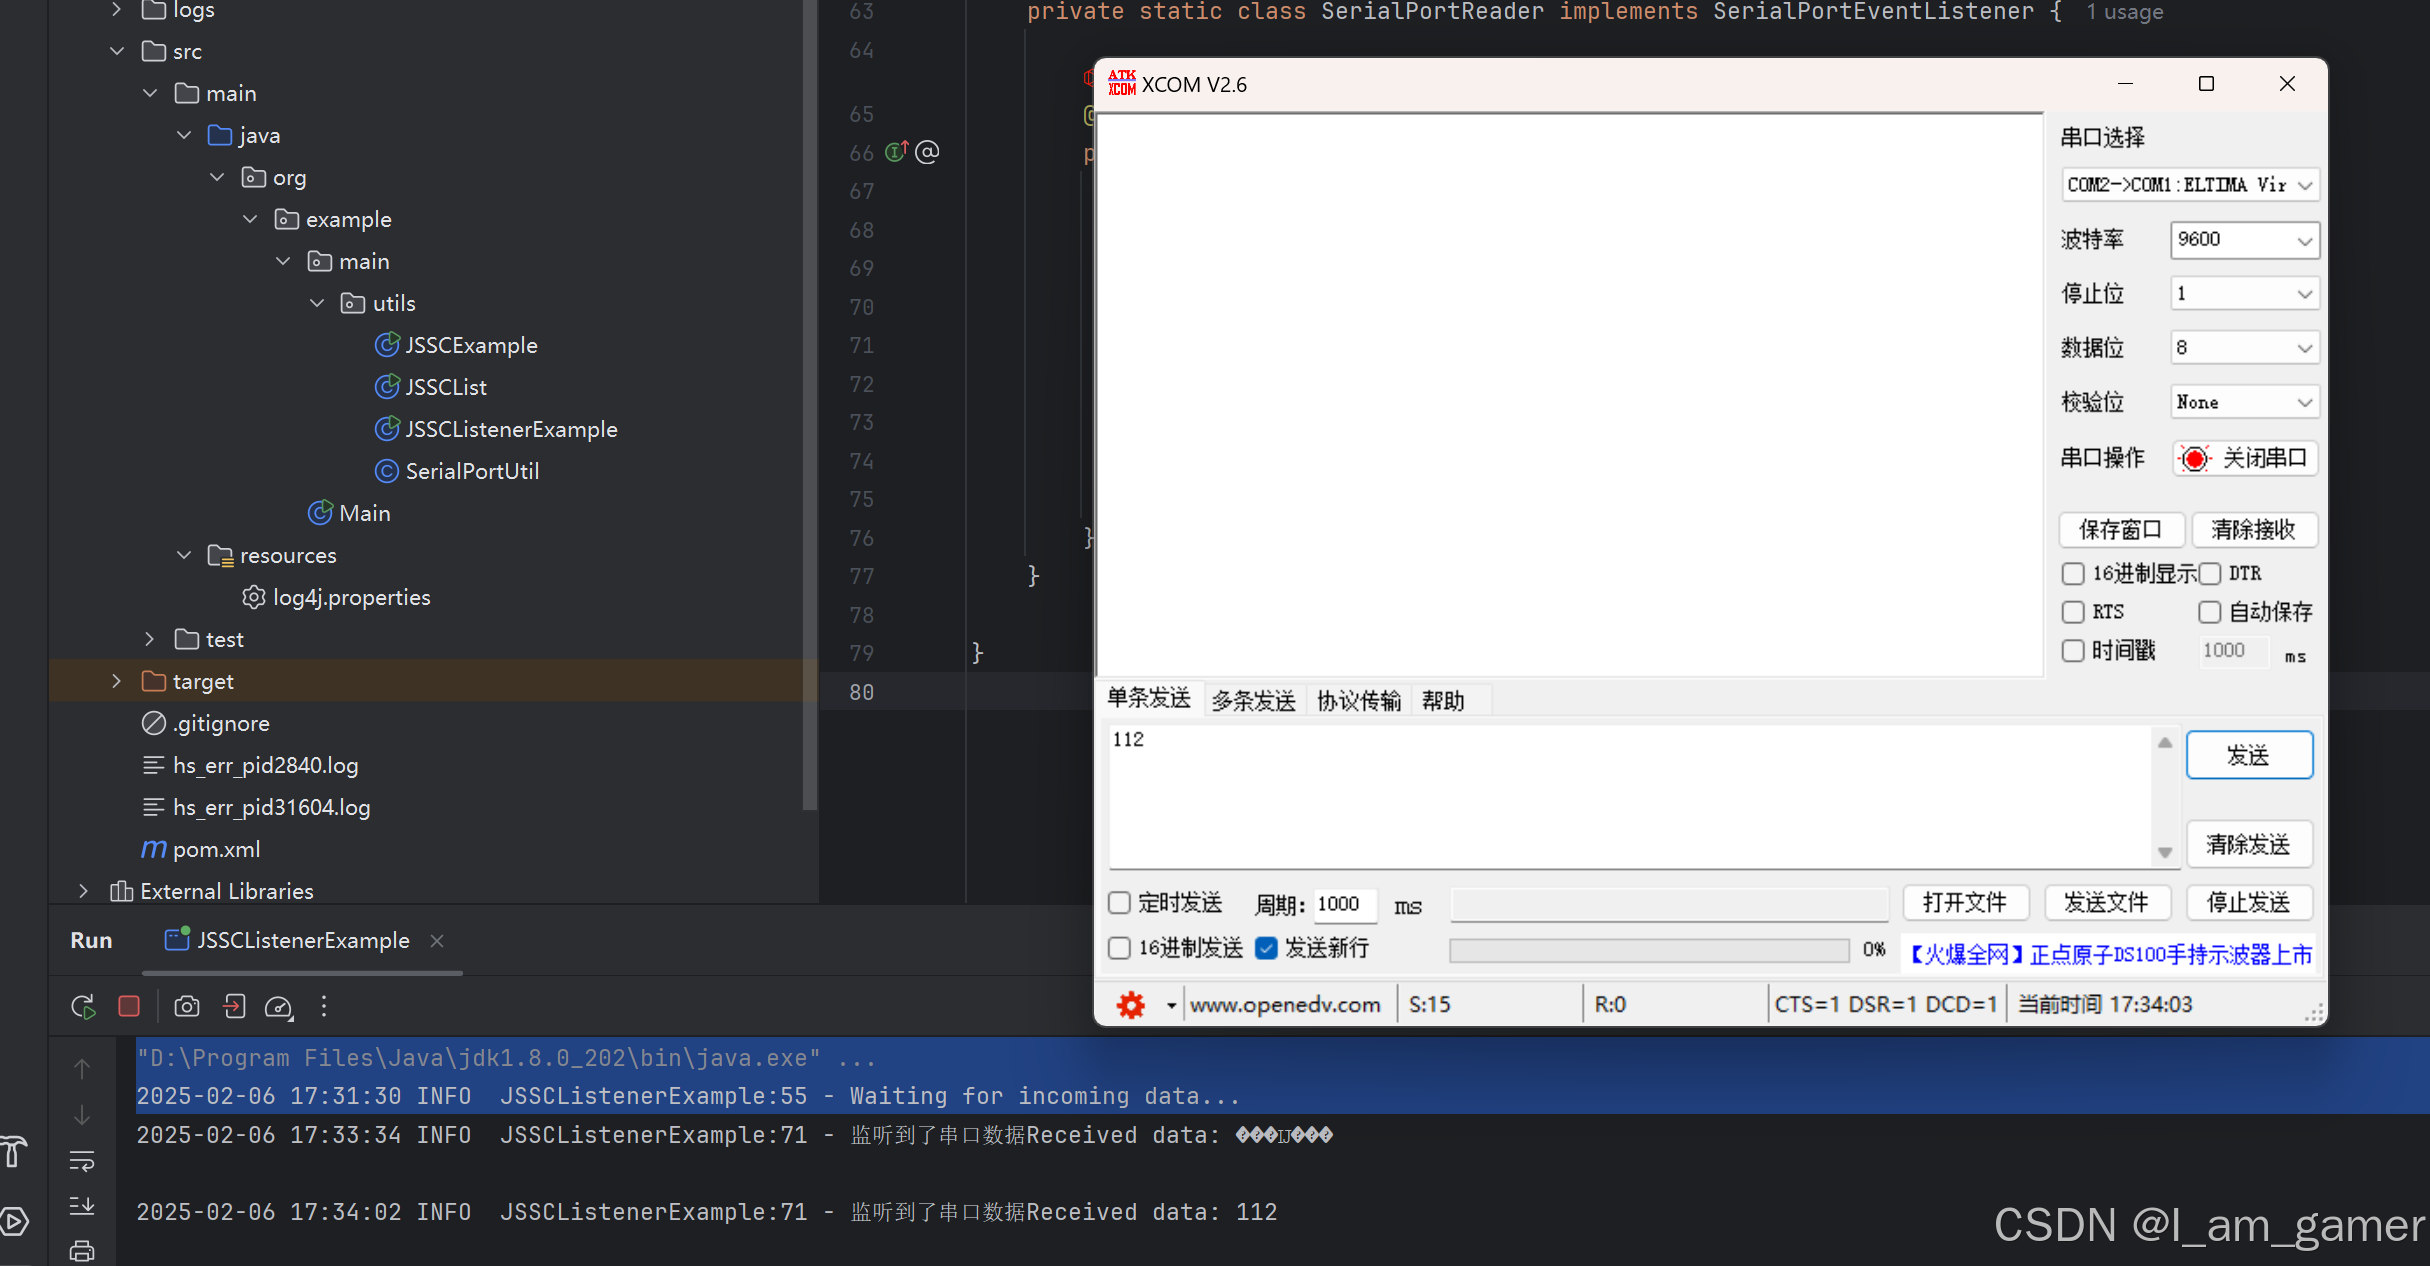This screenshot has height=1266, width=2430.
Task: Open the 校验位 None dropdown
Action: [x=2244, y=402]
